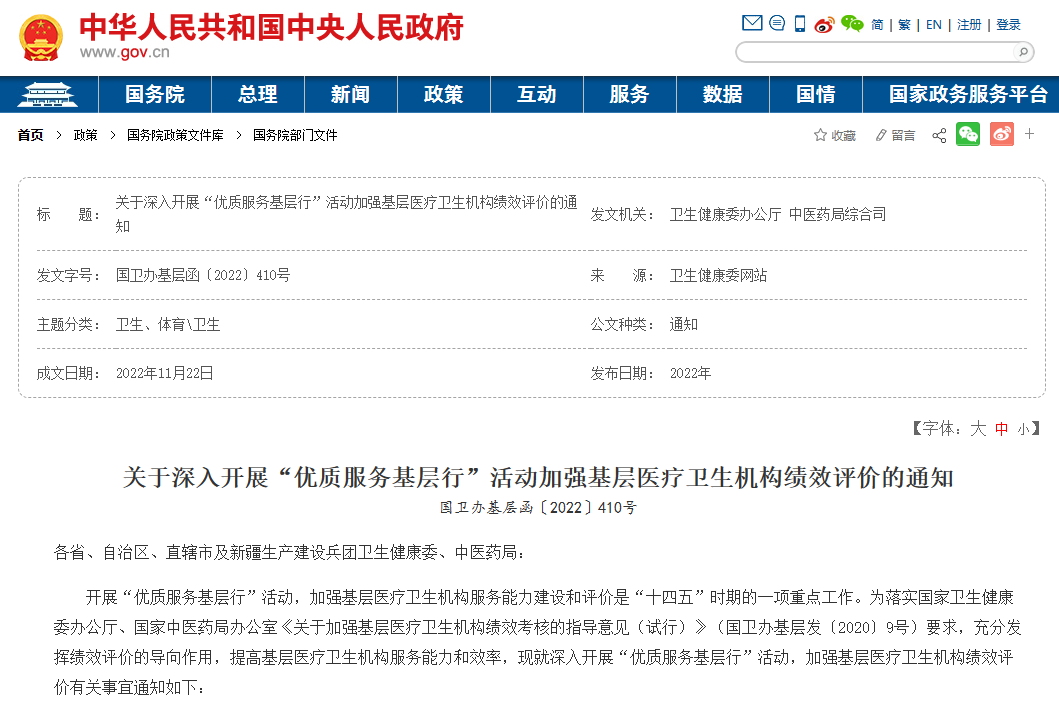Open the 国情 menu
This screenshot has width=1059, height=702.
point(816,95)
